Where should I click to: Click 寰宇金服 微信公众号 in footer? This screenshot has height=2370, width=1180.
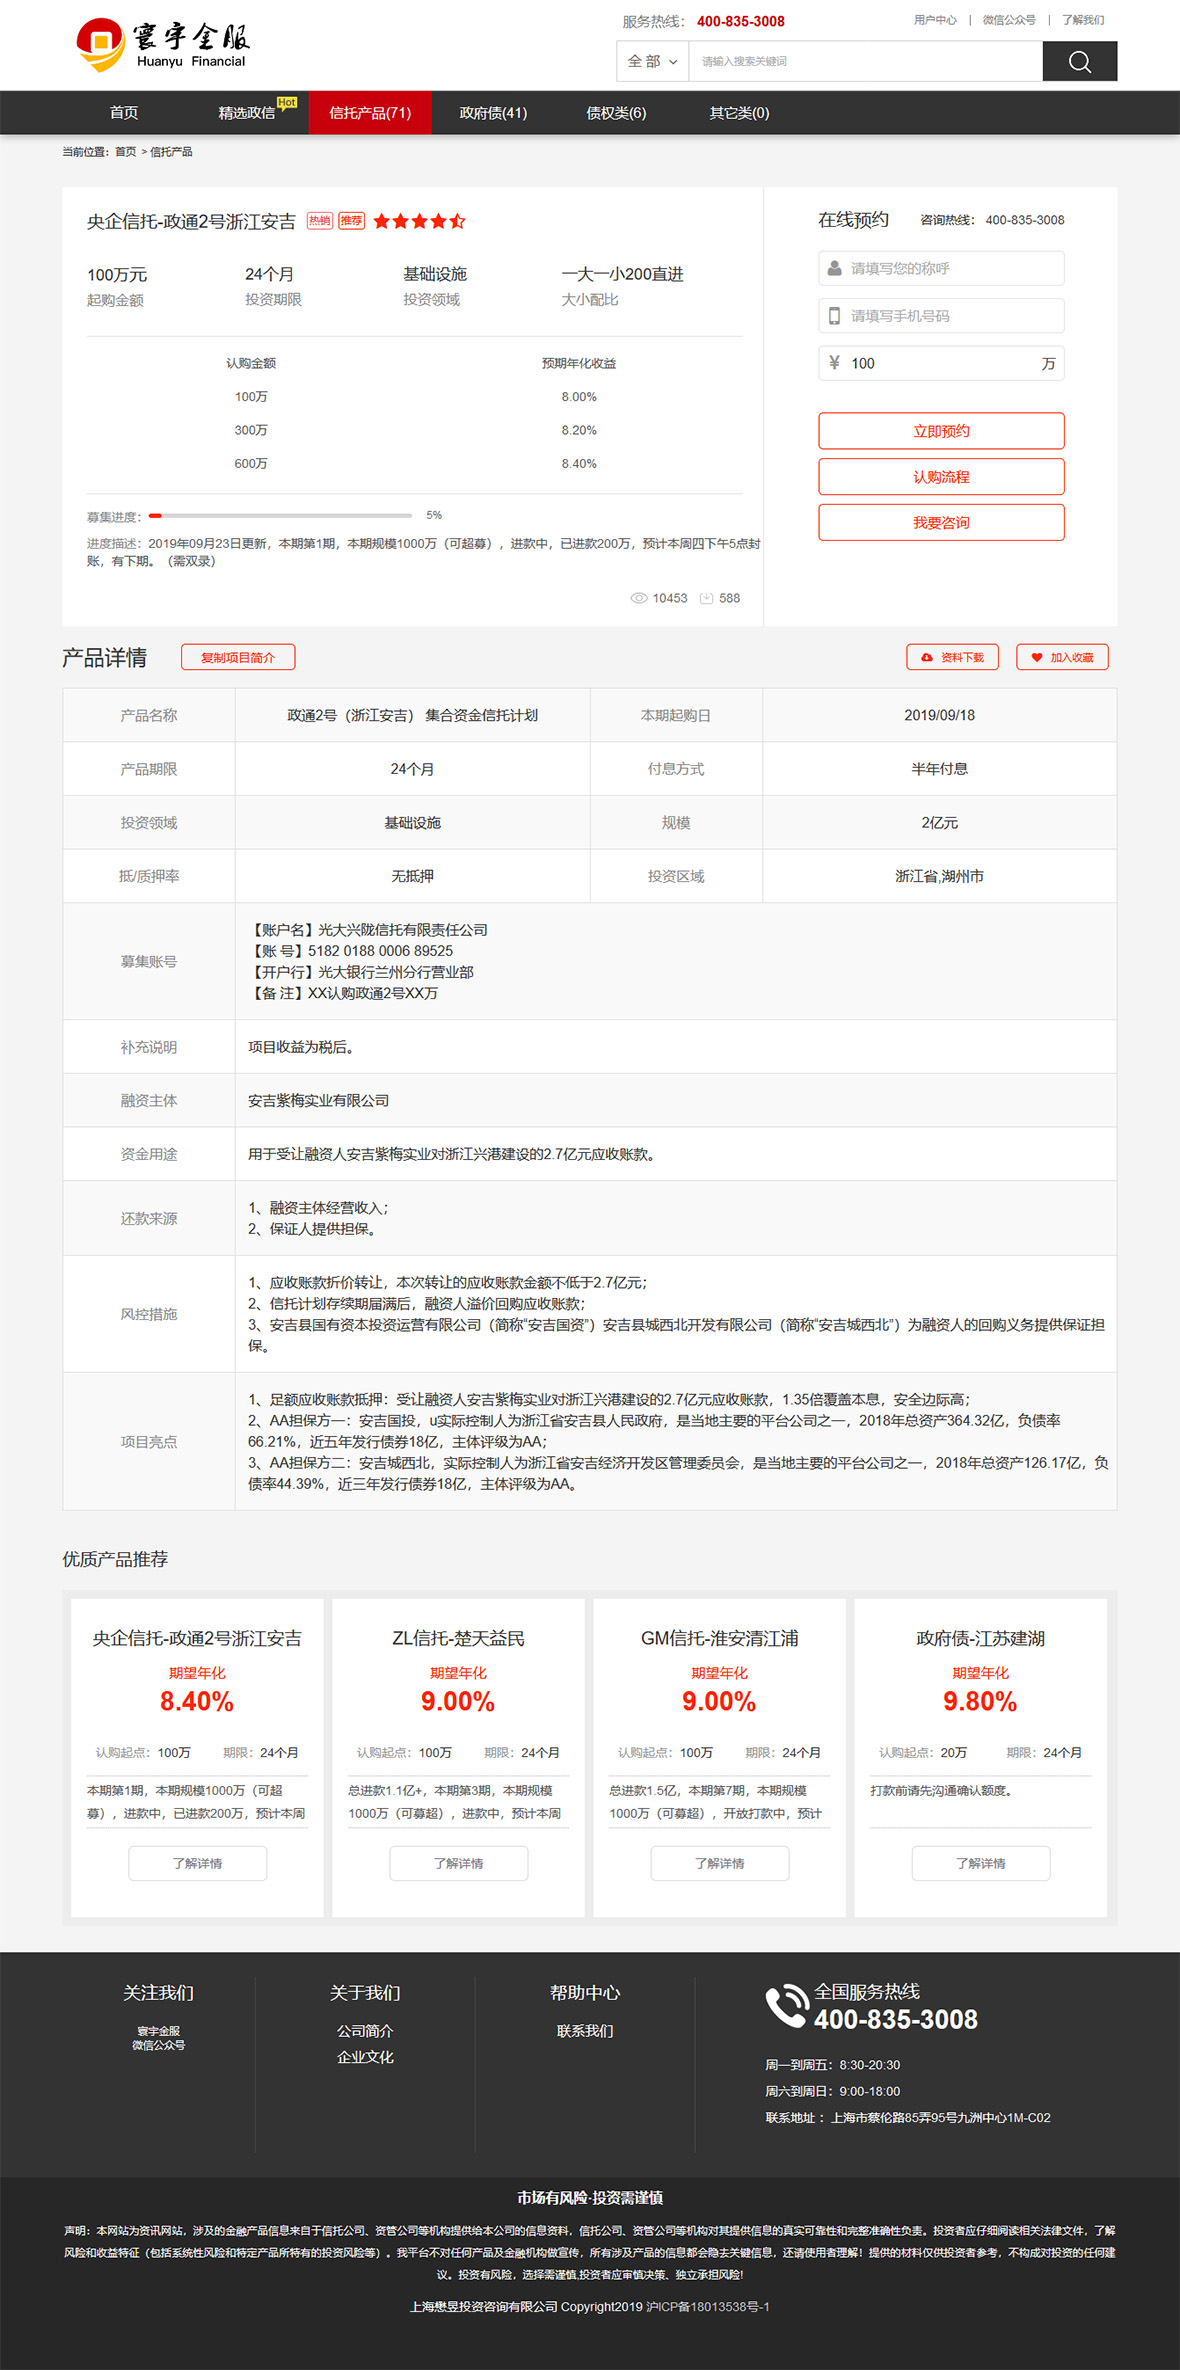click(x=158, y=2038)
